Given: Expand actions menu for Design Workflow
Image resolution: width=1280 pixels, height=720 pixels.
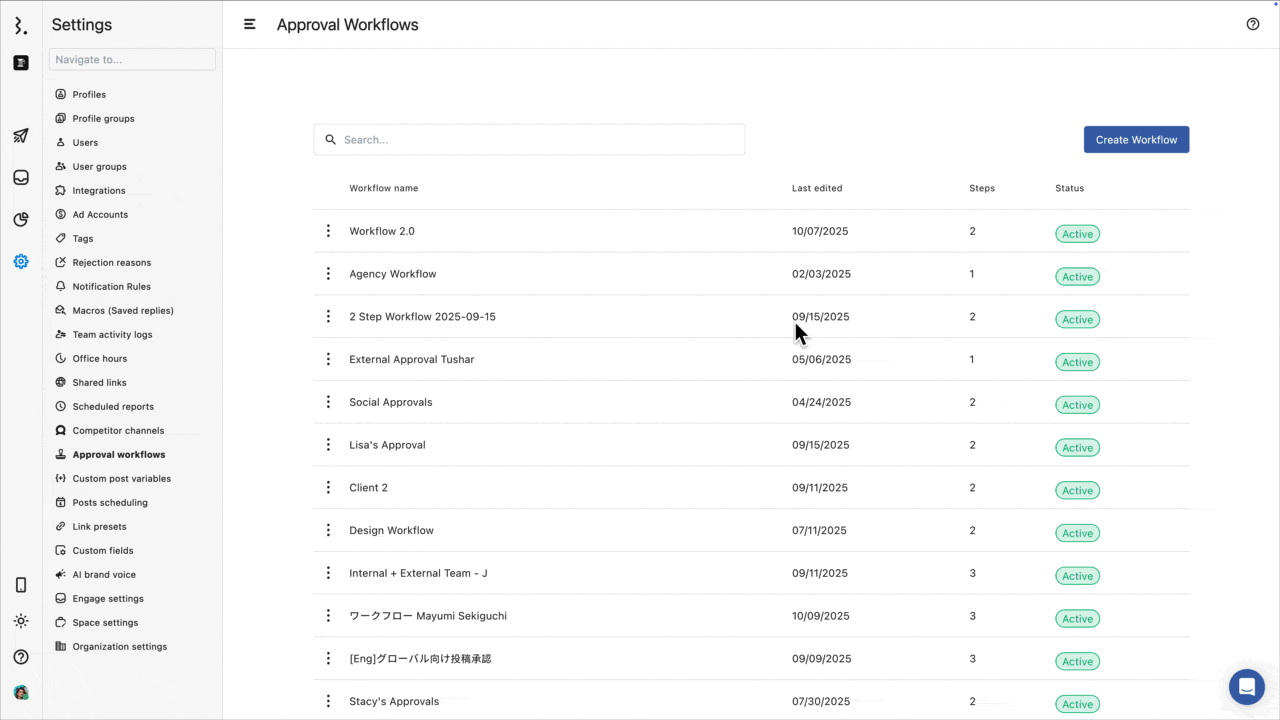Looking at the screenshot, I should pyautogui.click(x=328, y=530).
